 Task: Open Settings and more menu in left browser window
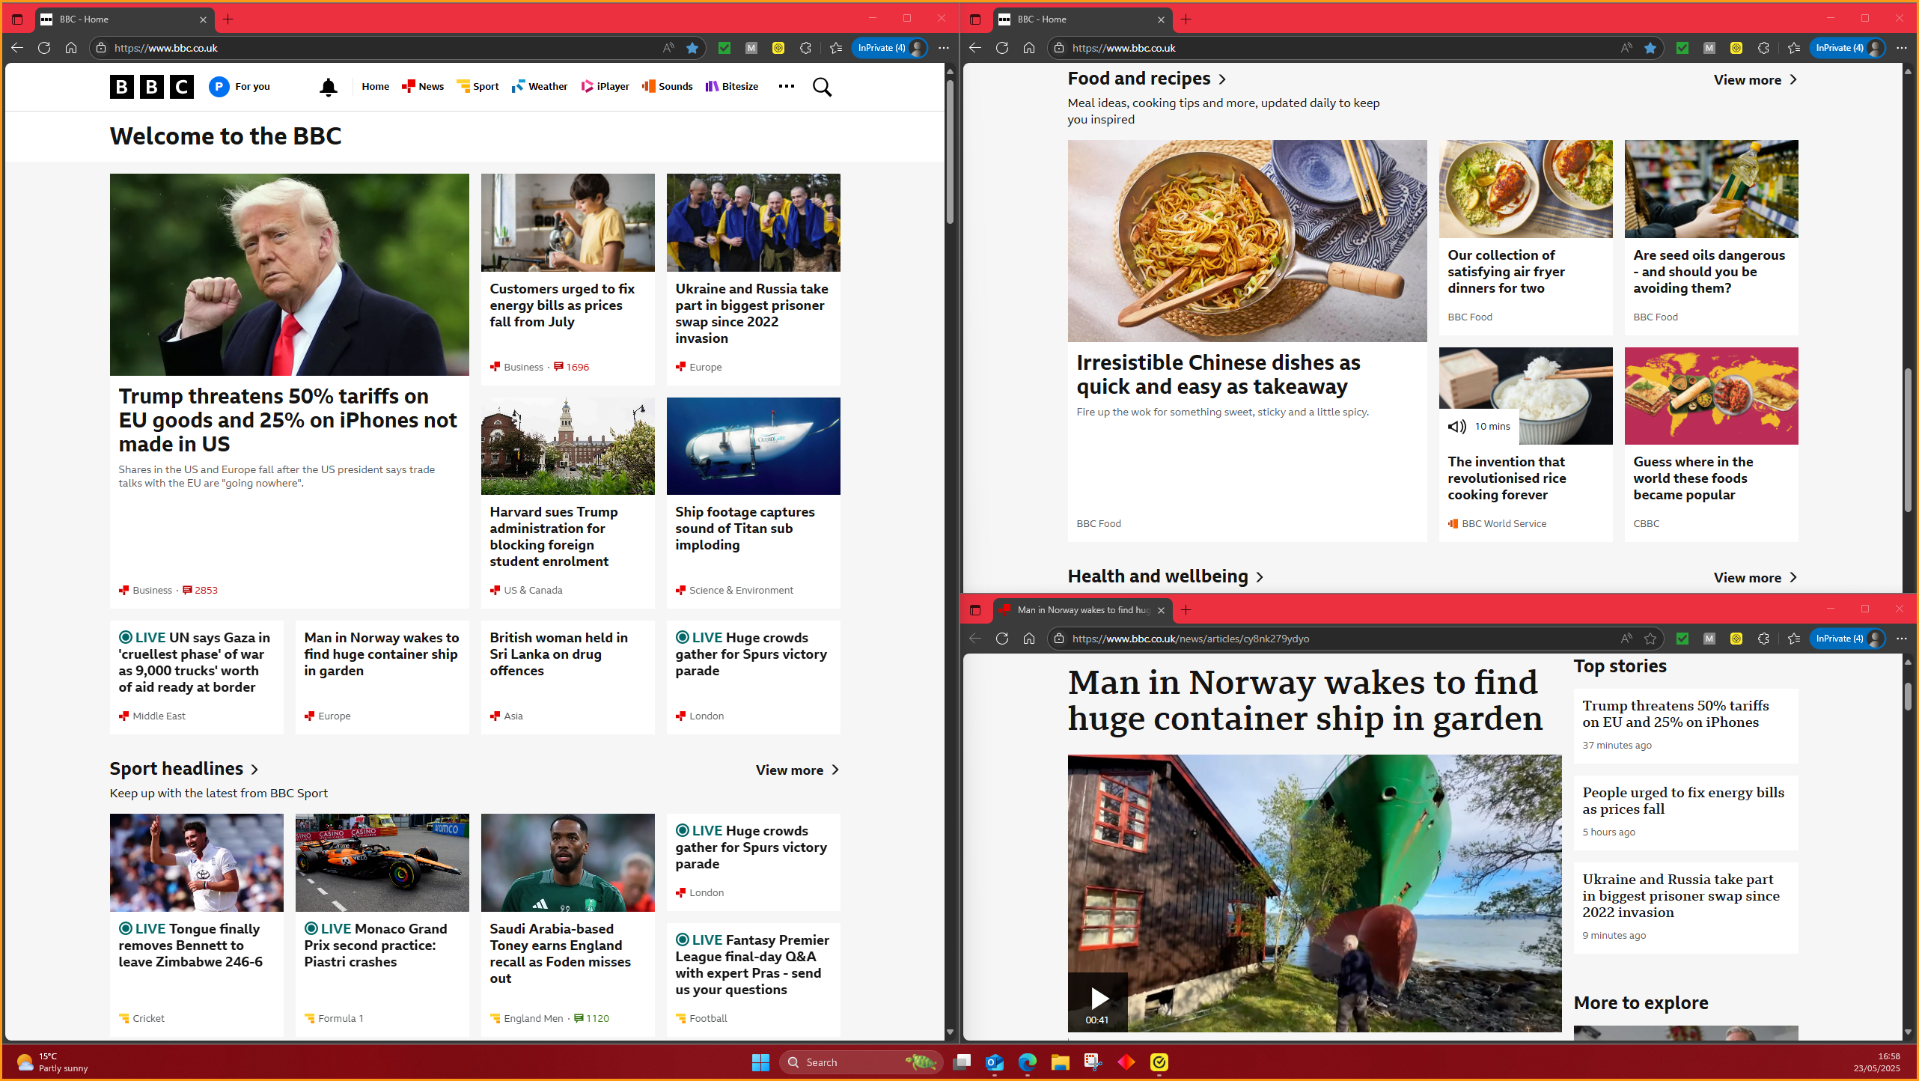(x=943, y=48)
